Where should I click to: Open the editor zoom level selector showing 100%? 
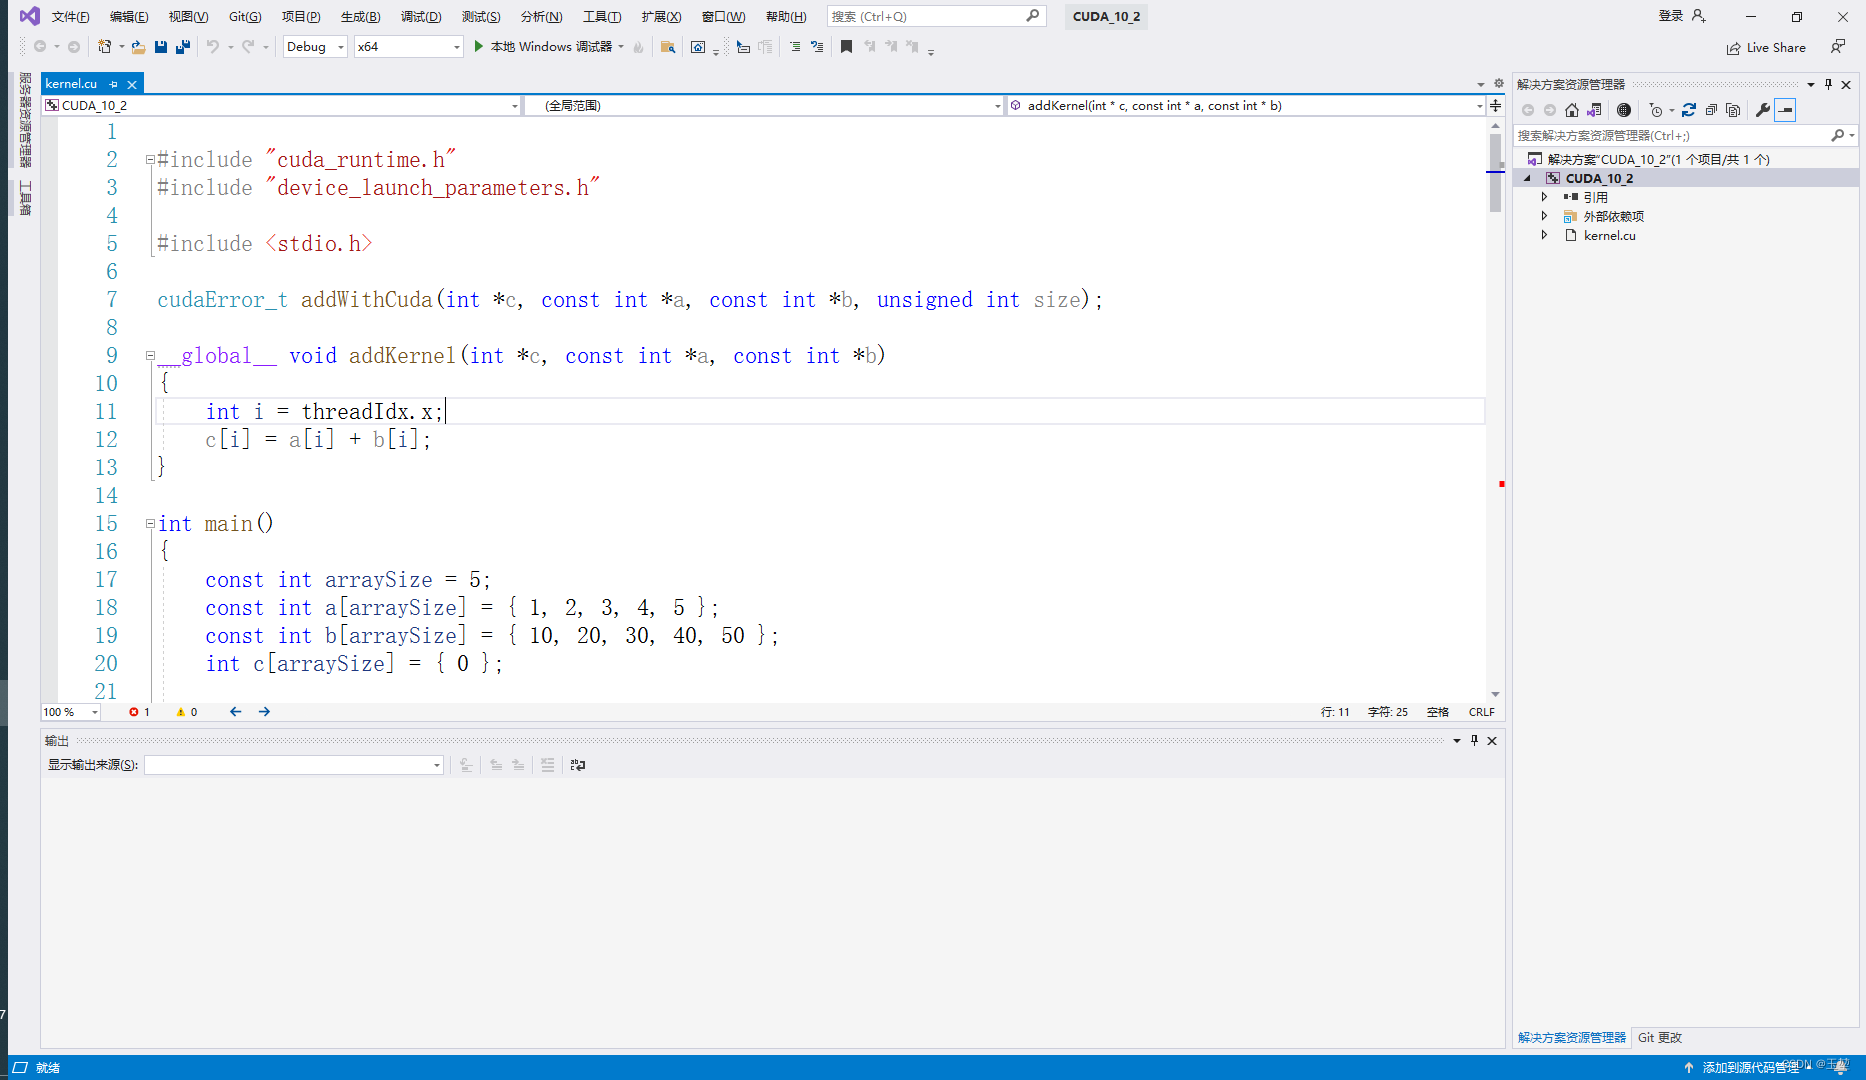(68, 711)
